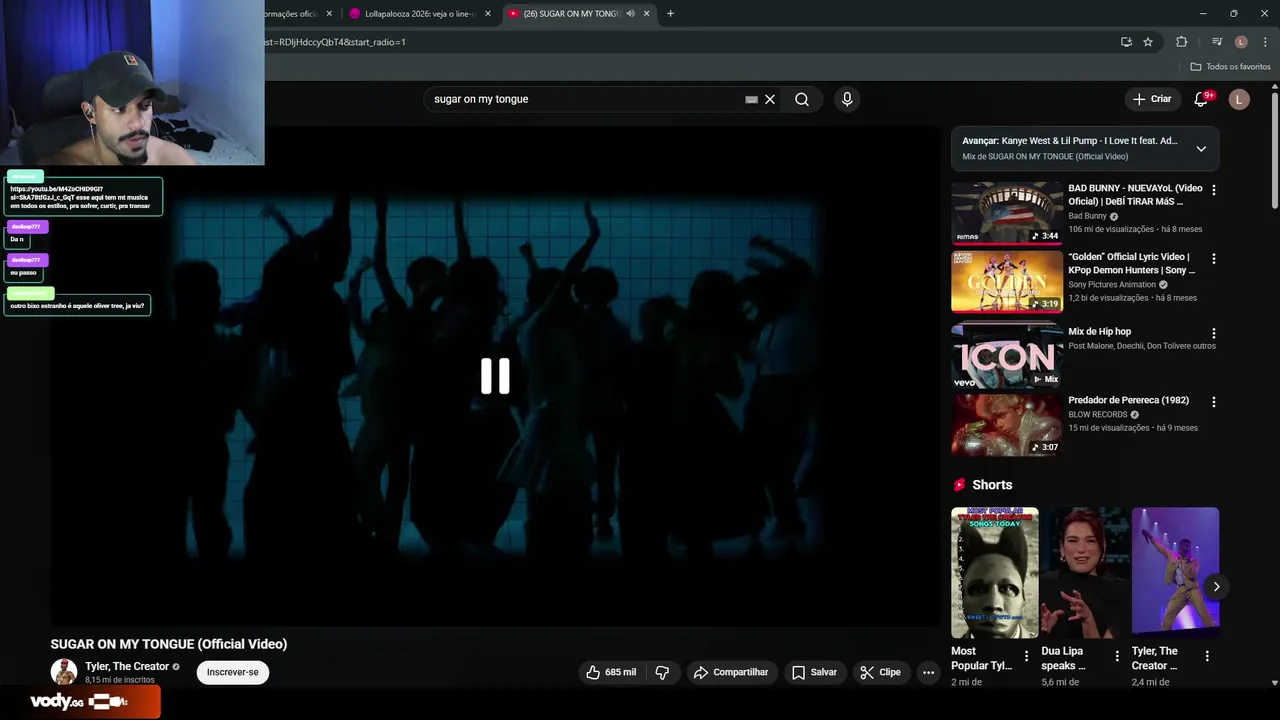Open options for Dua Lipa speaks short
Viewport: 1280px width, 720px height.
tap(1116, 657)
